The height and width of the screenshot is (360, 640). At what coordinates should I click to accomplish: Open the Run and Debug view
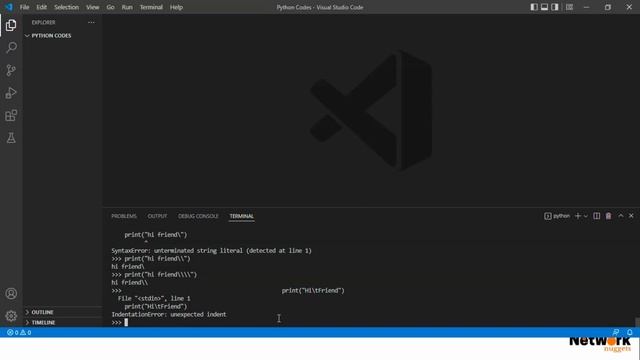(11, 93)
